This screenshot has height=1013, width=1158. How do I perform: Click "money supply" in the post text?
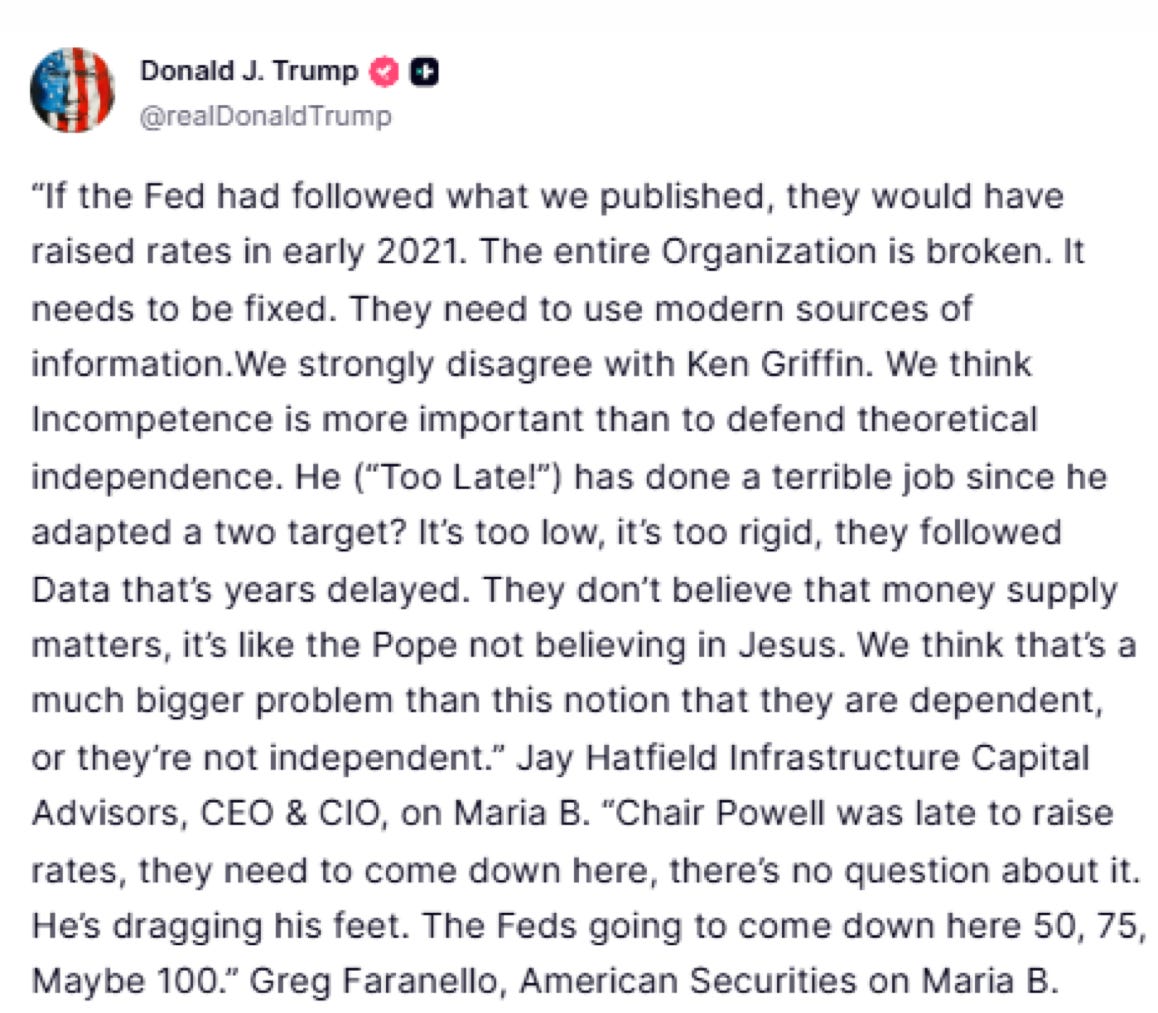coord(1000,590)
